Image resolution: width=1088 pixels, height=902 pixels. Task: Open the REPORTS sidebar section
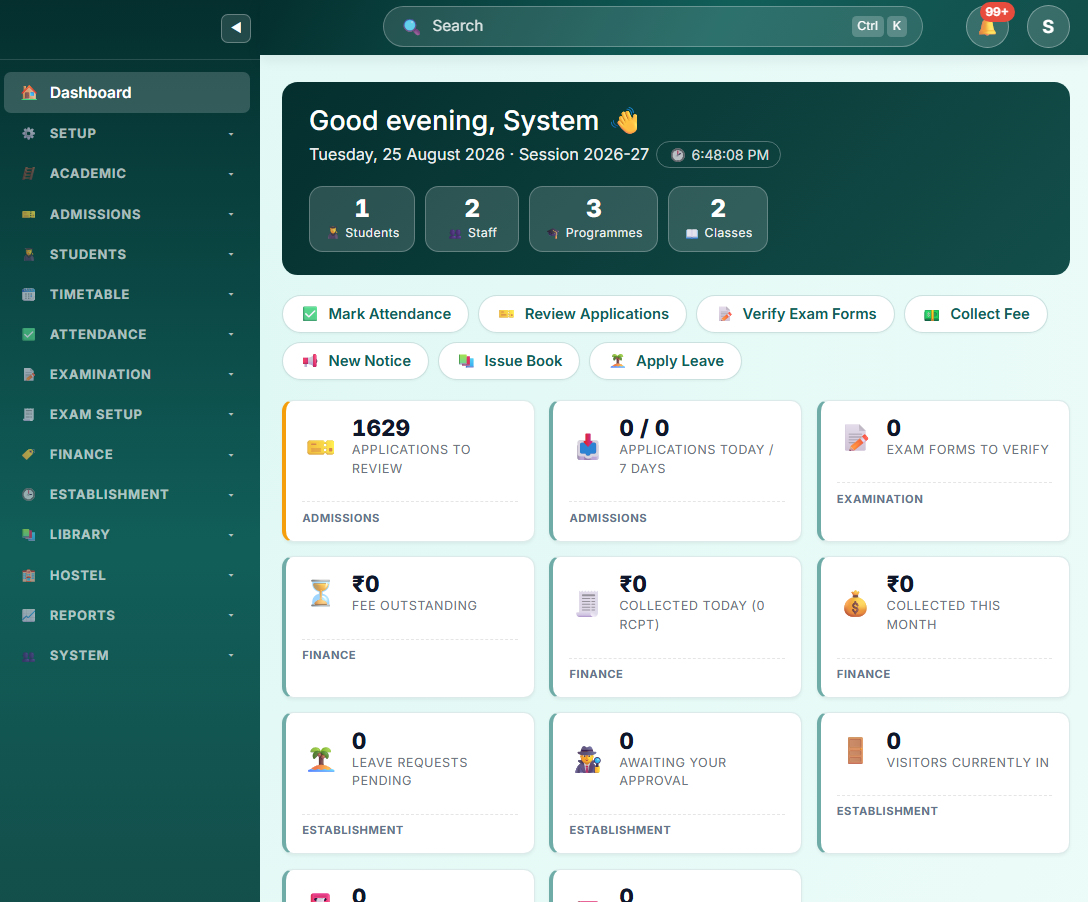click(127, 615)
